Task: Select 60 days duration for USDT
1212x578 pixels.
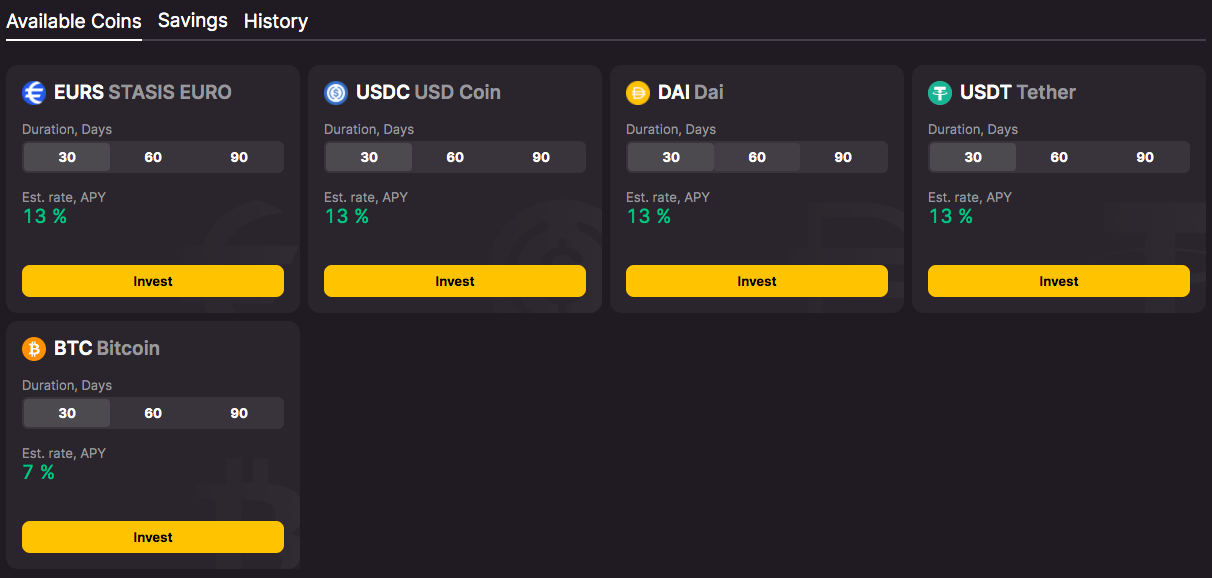Action: pyautogui.click(x=1059, y=157)
